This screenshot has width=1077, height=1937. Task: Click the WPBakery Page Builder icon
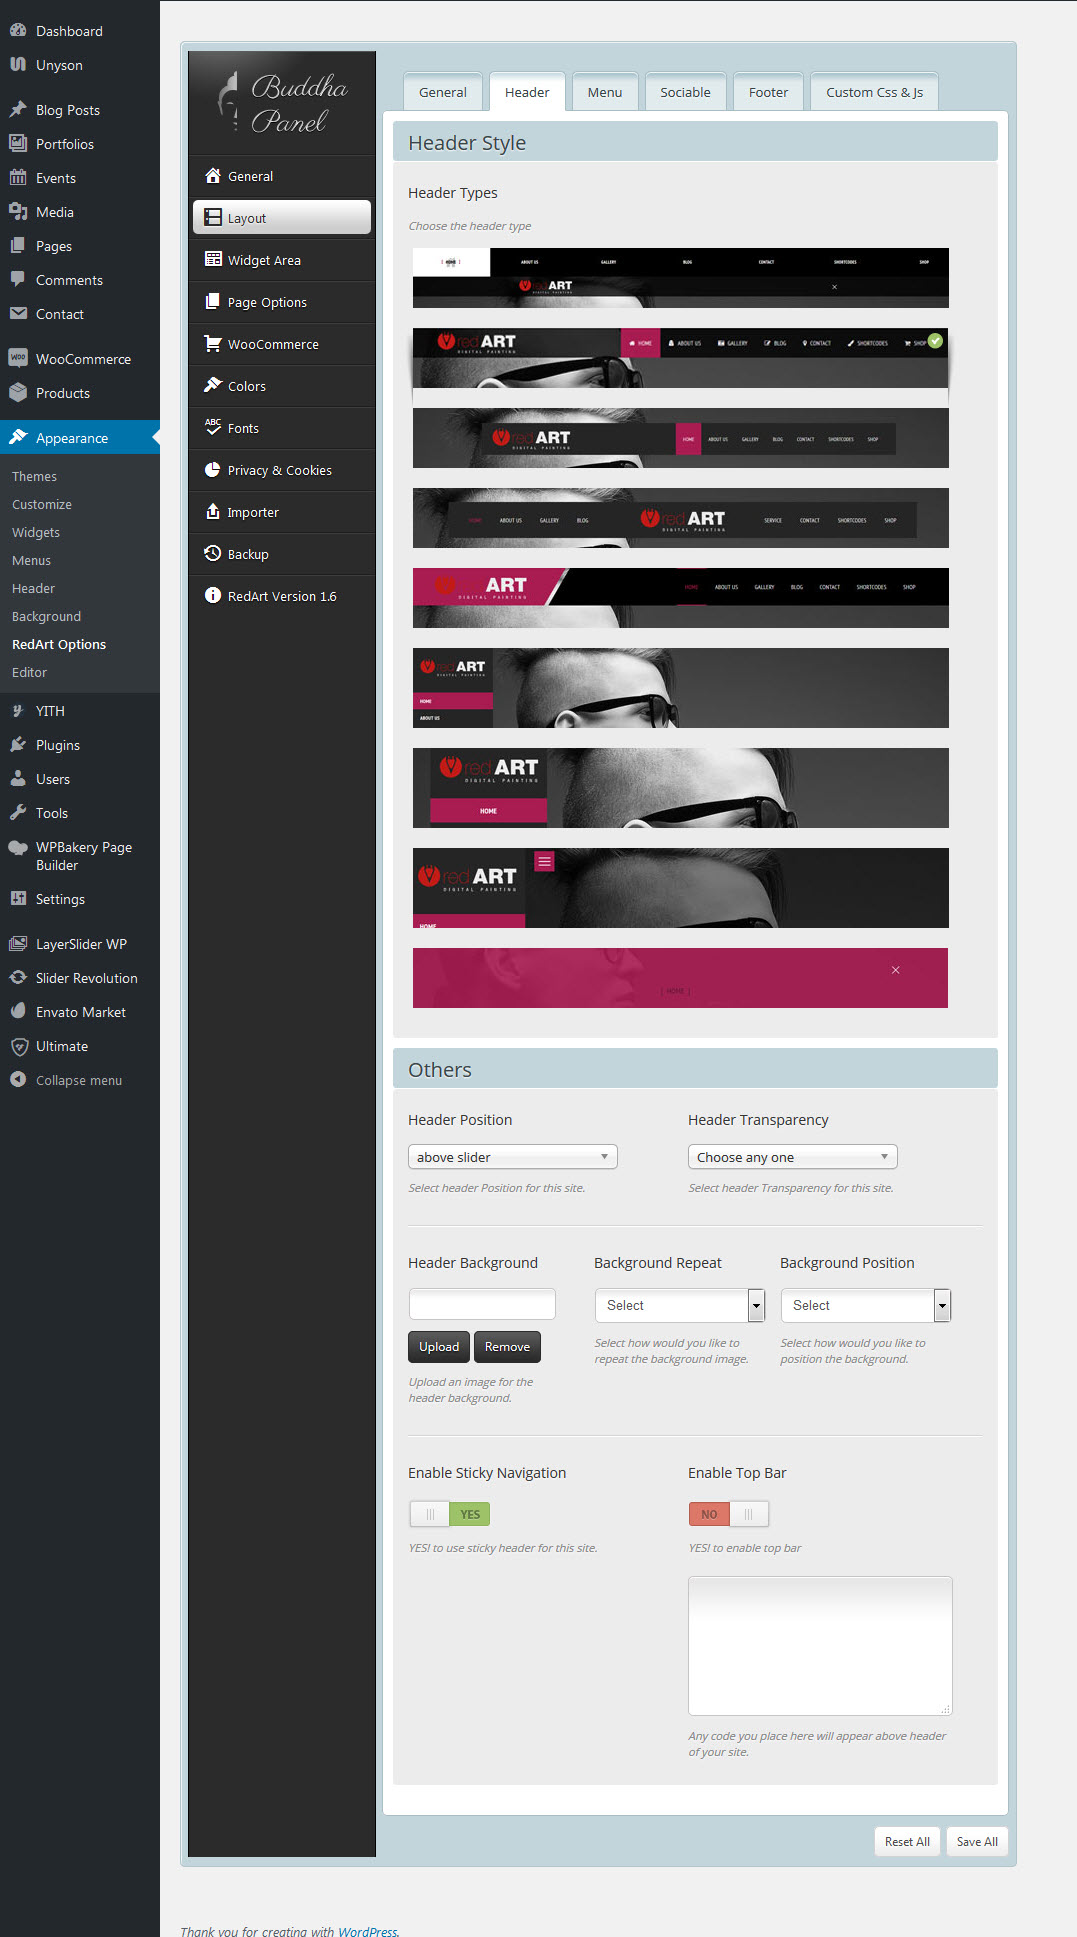click(18, 847)
